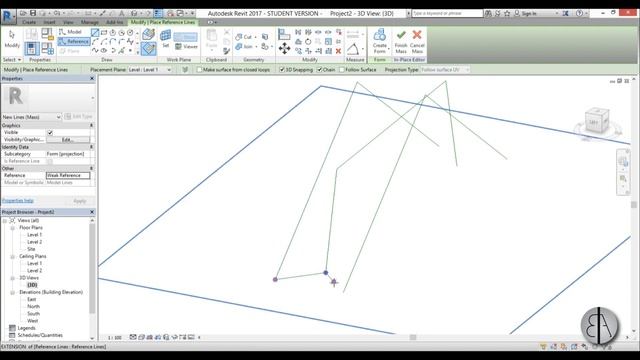Click the 1 : 100 view scale

pos(115,338)
